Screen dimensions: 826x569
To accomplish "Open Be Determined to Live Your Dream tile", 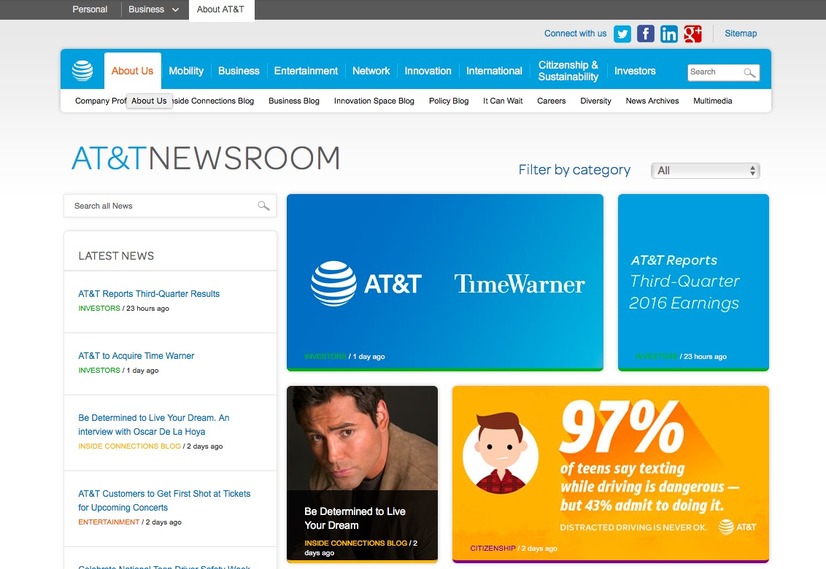I will (362, 474).
